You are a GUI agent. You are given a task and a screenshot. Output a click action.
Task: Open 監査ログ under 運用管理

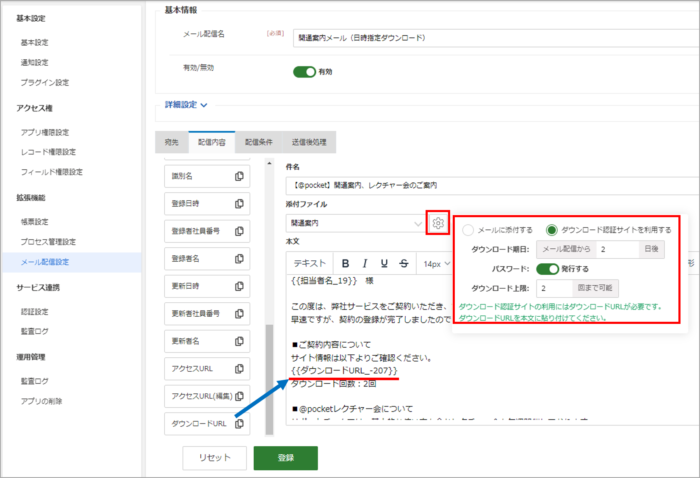[34, 381]
